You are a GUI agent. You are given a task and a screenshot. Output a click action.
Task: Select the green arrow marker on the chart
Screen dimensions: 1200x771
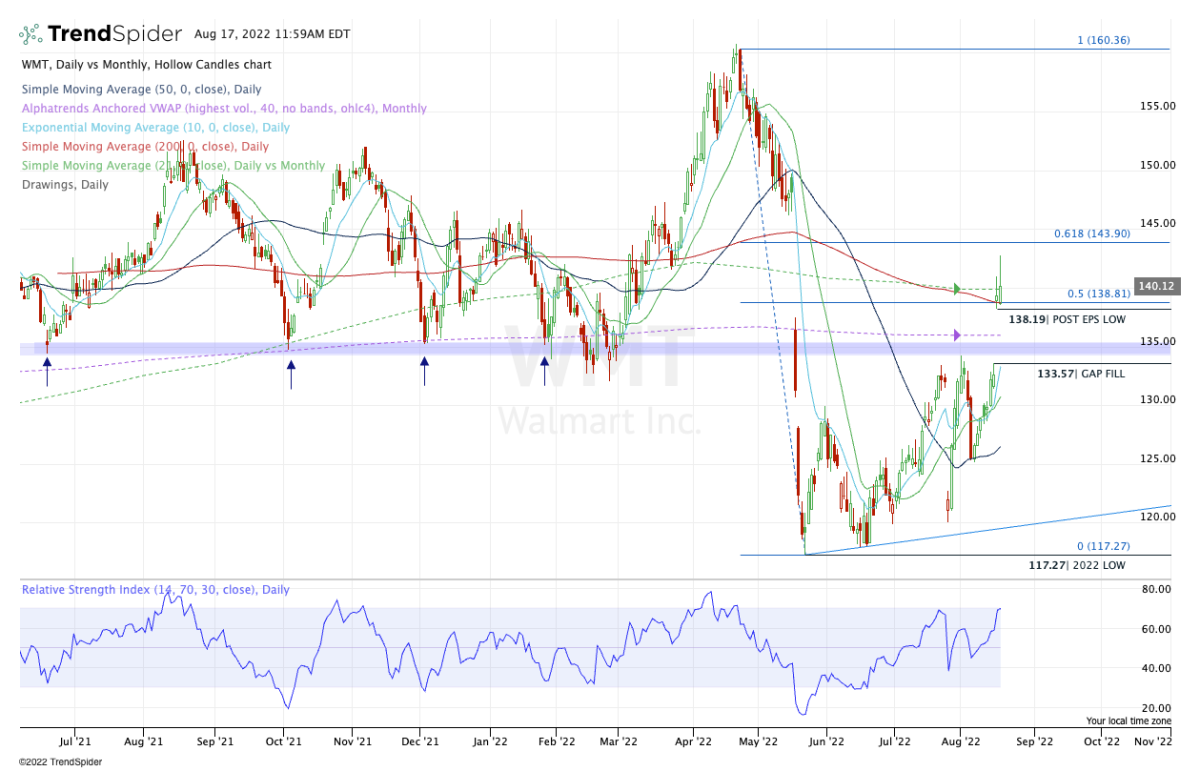pos(957,290)
